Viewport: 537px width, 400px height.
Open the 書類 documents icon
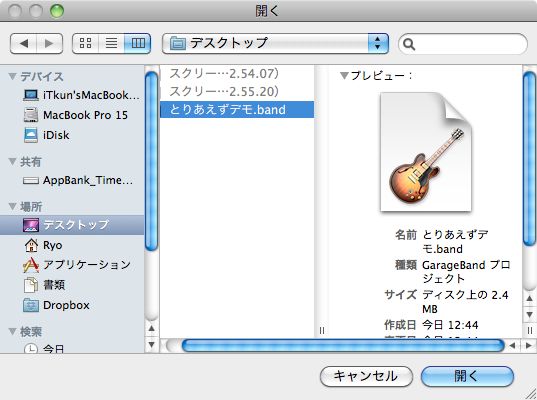click(31, 285)
